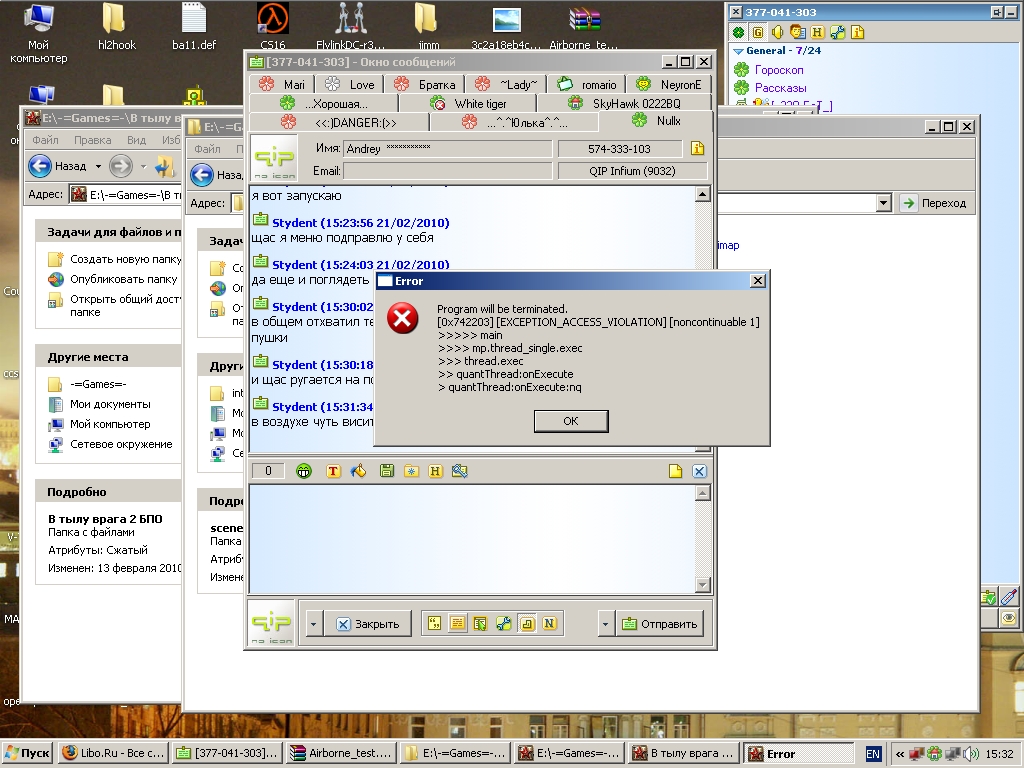The height and width of the screenshot is (768, 1024).
Task: Click the Имя field showing Andrey
Action: [x=447, y=148]
